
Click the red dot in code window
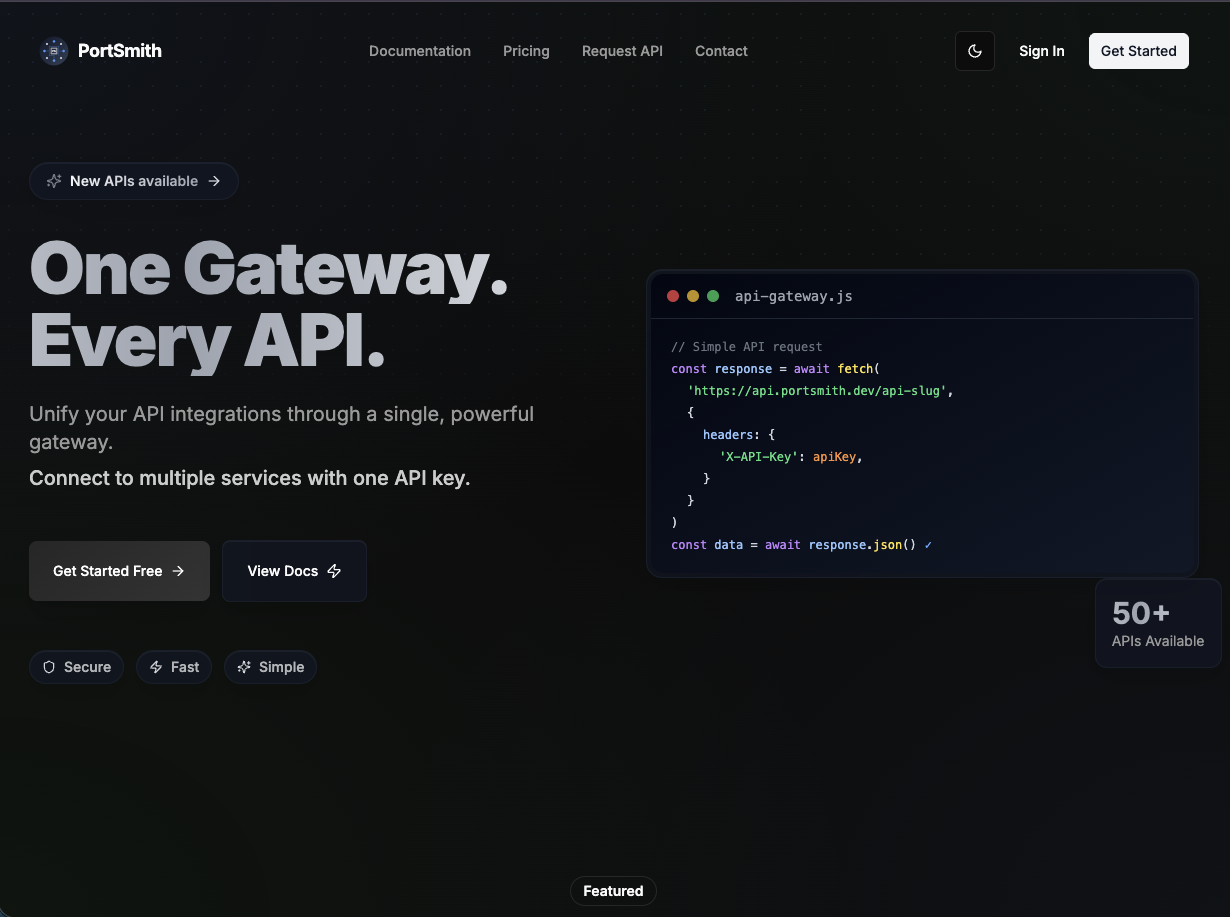click(673, 296)
